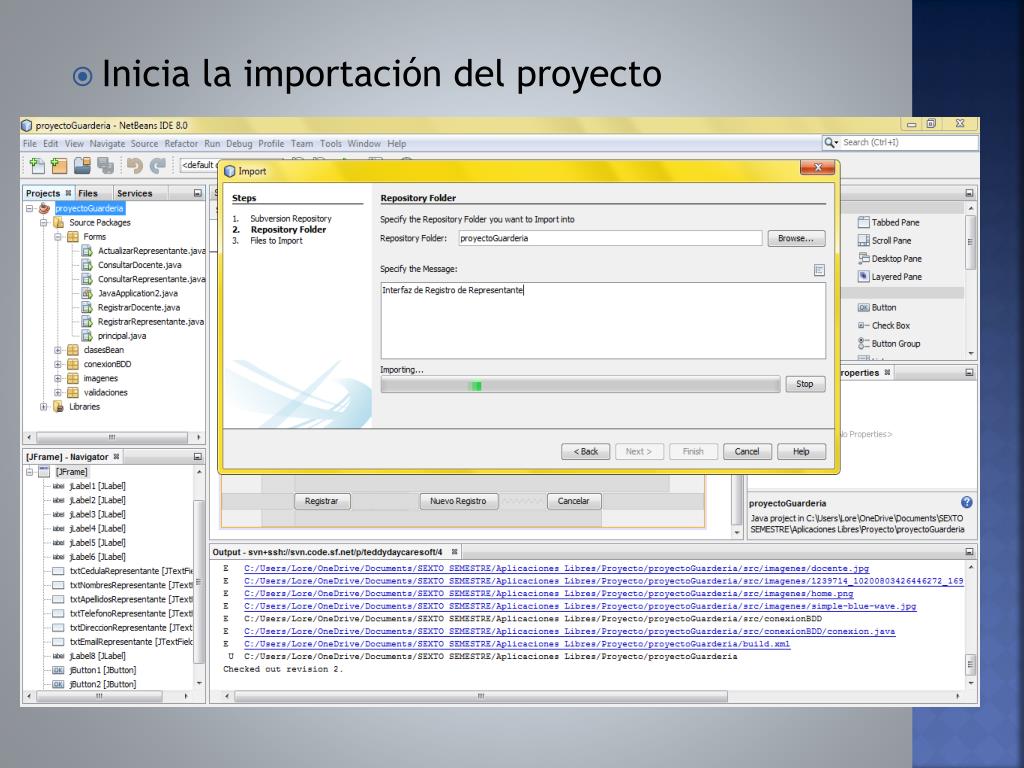Screen dimensions: 1024x768
Task: Click the Redo toolbar icon
Action: click(157, 166)
